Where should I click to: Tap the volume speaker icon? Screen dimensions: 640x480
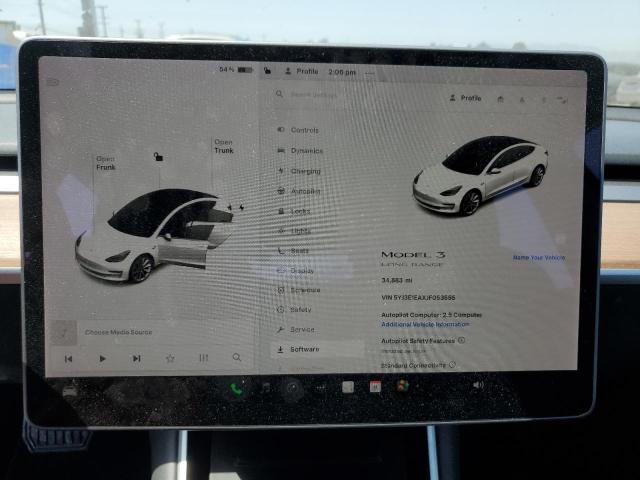pos(478,384)
